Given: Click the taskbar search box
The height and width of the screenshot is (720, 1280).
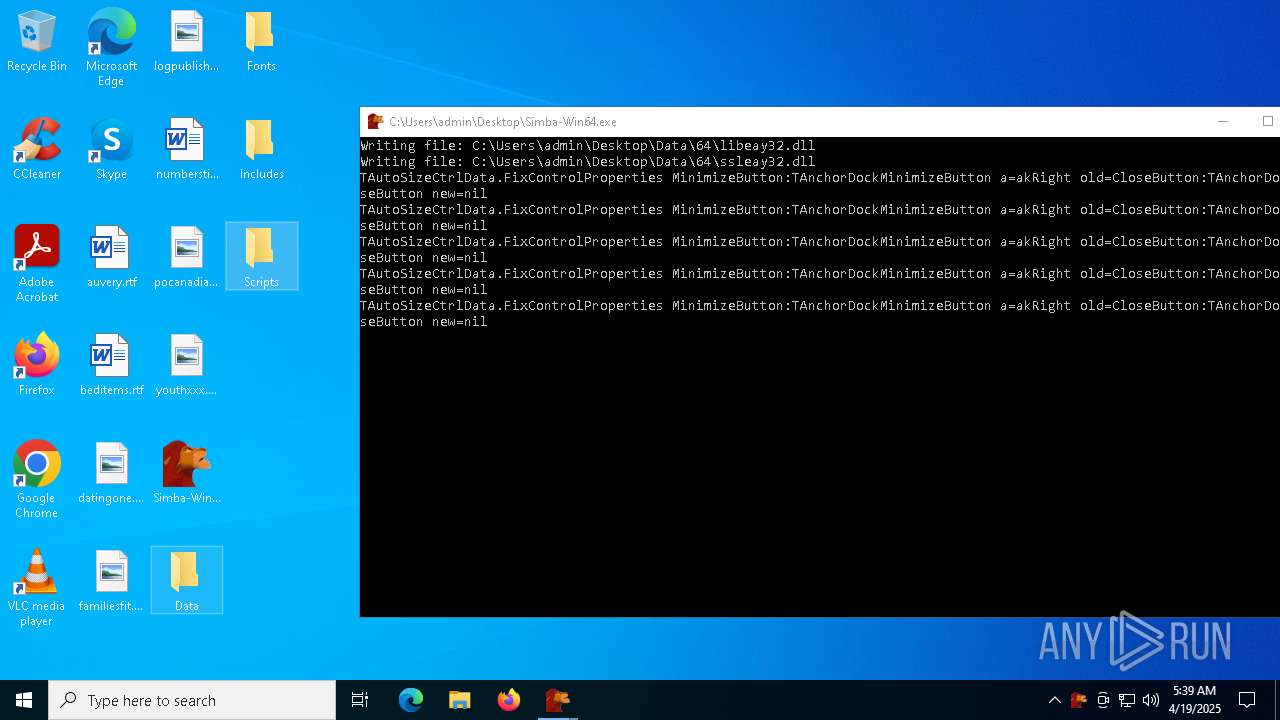Looking at the screenshot, I should (192, 700).
